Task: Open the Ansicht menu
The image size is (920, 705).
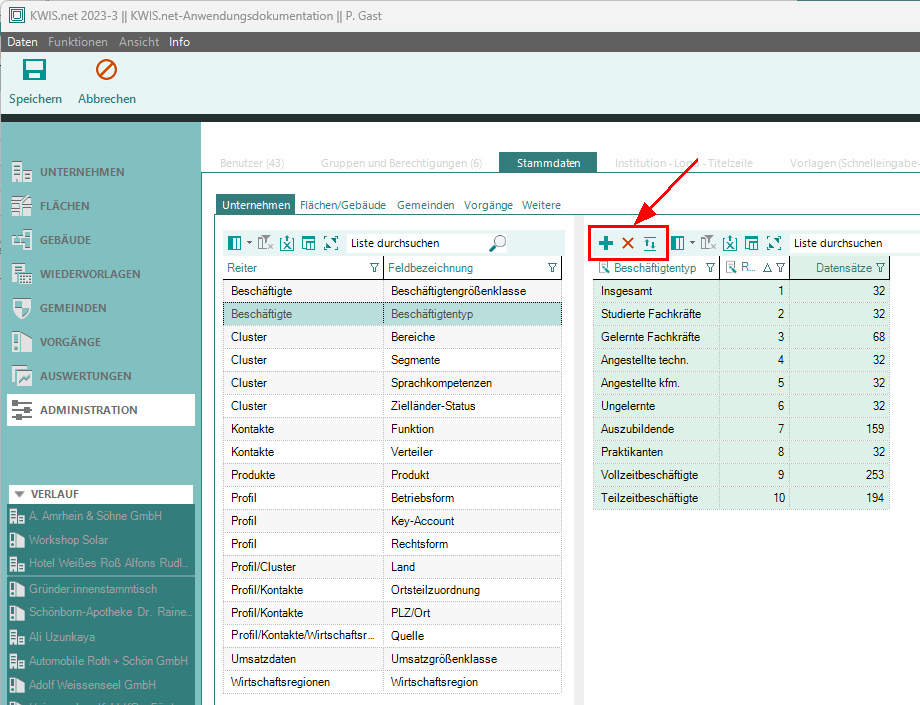Action: 139,42
